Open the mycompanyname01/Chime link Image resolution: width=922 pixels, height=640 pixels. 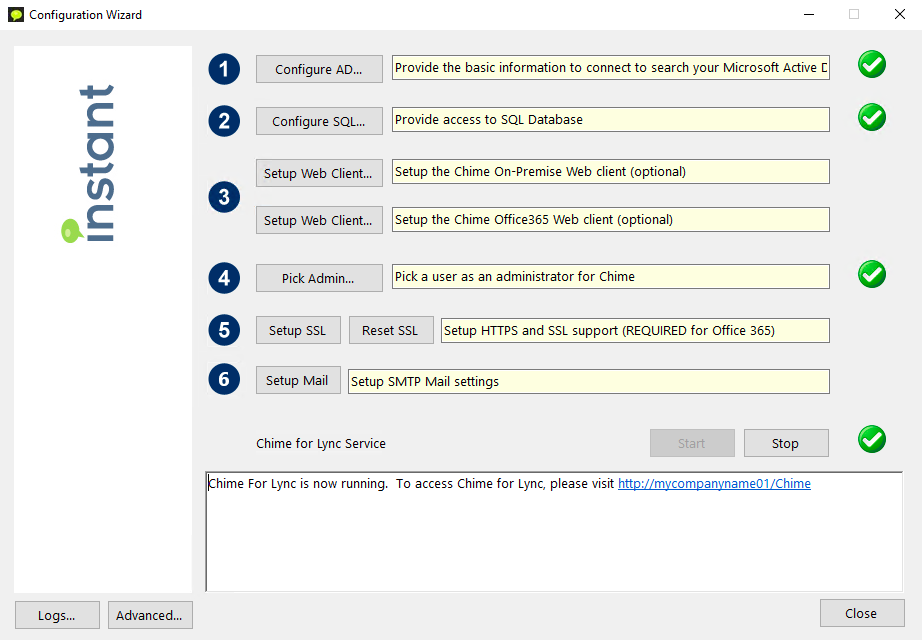pos(714,484)
